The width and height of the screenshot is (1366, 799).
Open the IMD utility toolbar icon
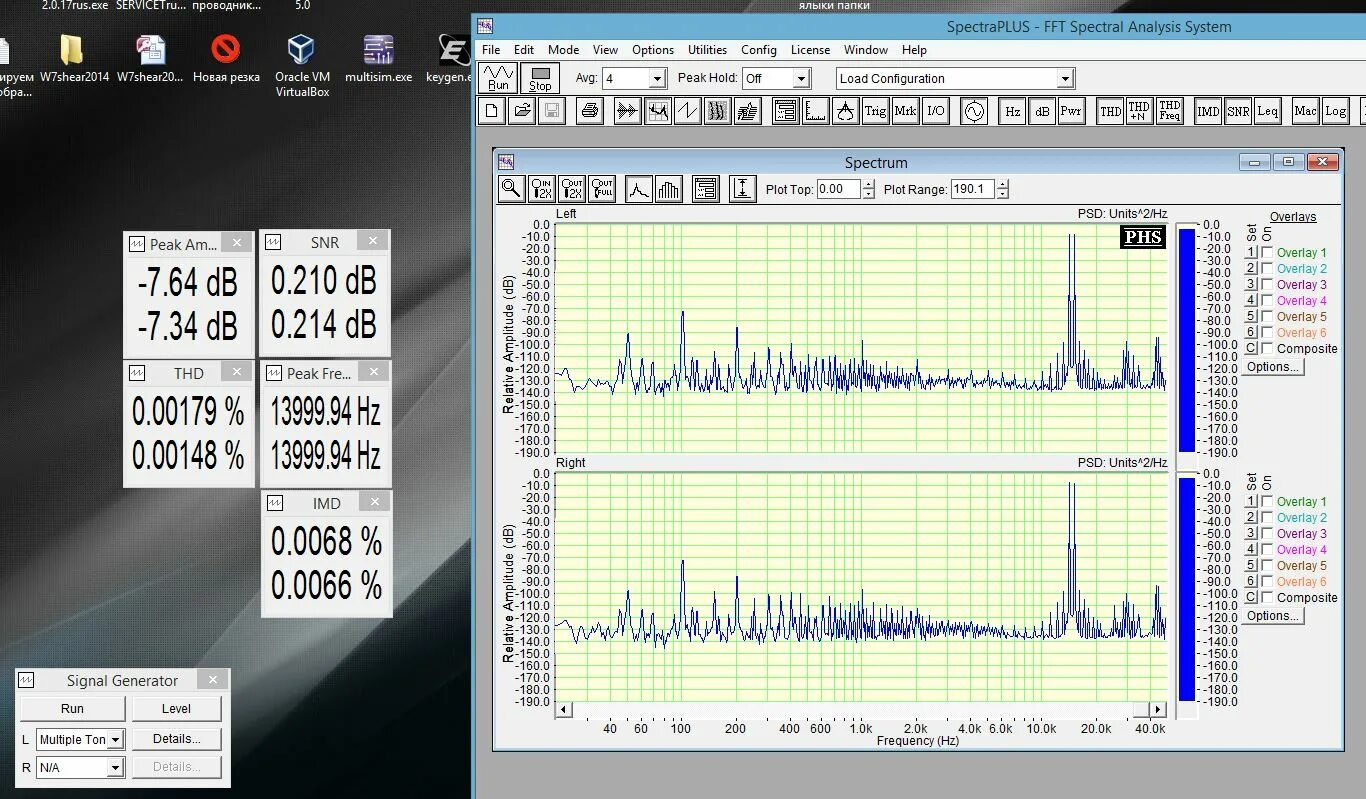click(x=1208, y=111)
